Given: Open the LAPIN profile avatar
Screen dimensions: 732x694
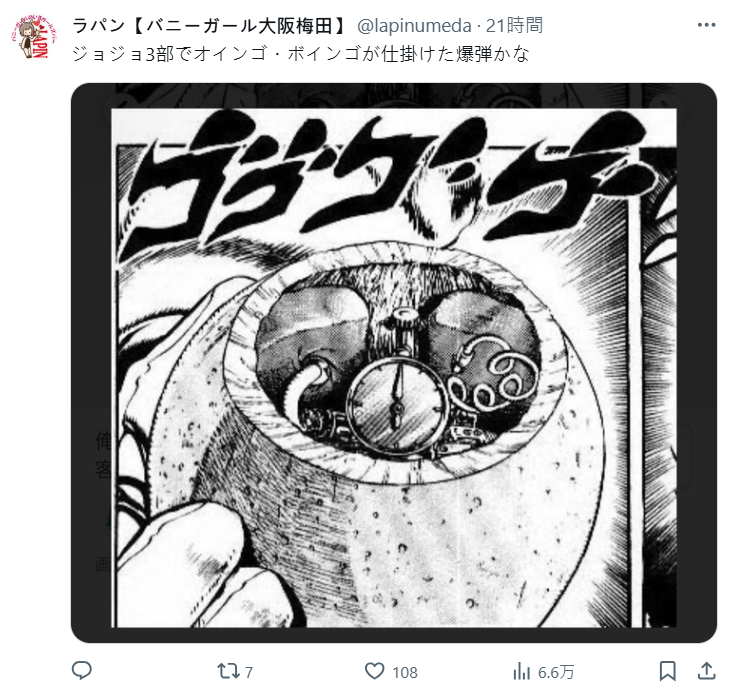Looking at the screenshot, I should tap(34, 37).
